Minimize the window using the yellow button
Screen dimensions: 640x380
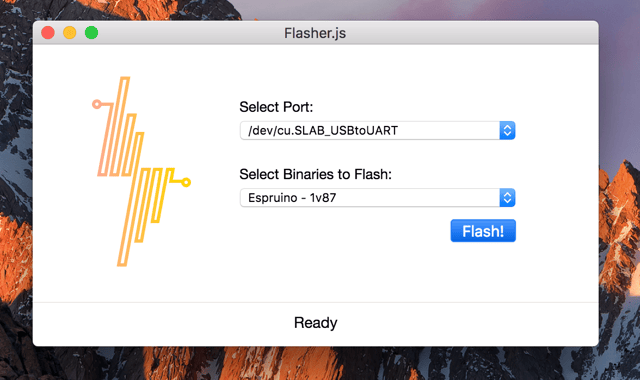click(70, 33)
